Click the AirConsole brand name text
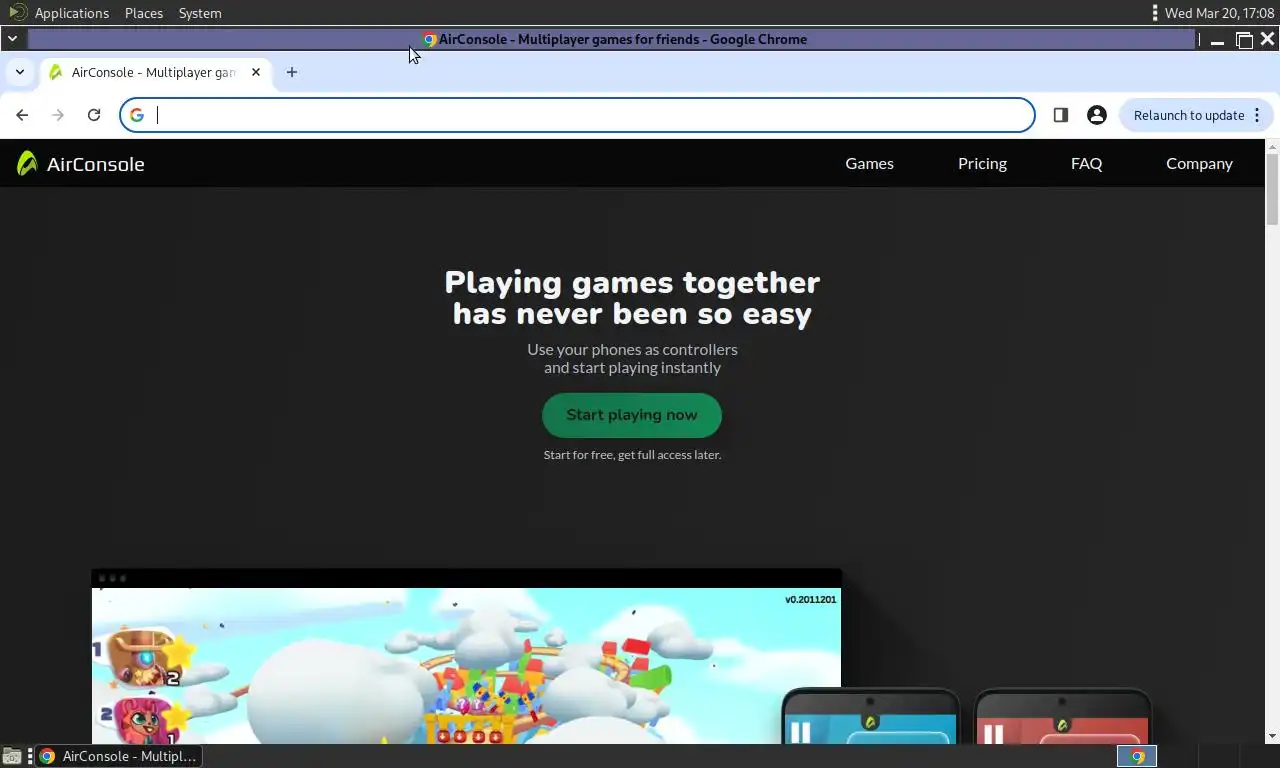 point(95,164)
